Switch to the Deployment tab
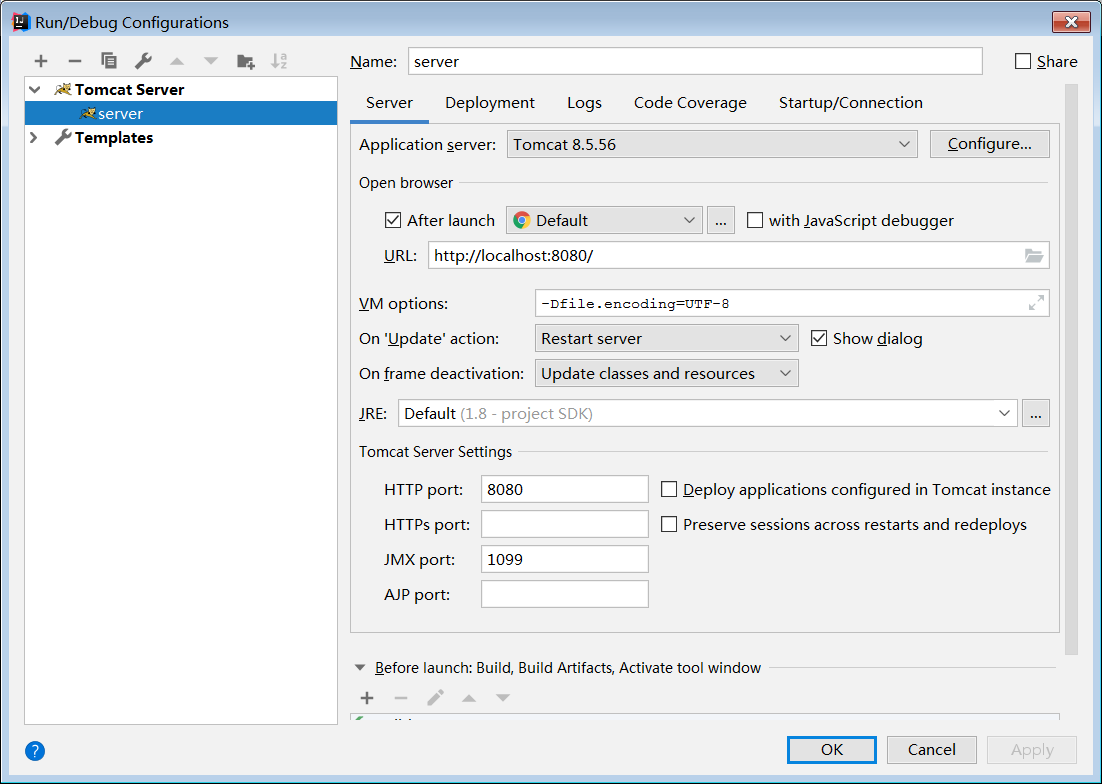The image size is (1102, 784). pos(490,103)
